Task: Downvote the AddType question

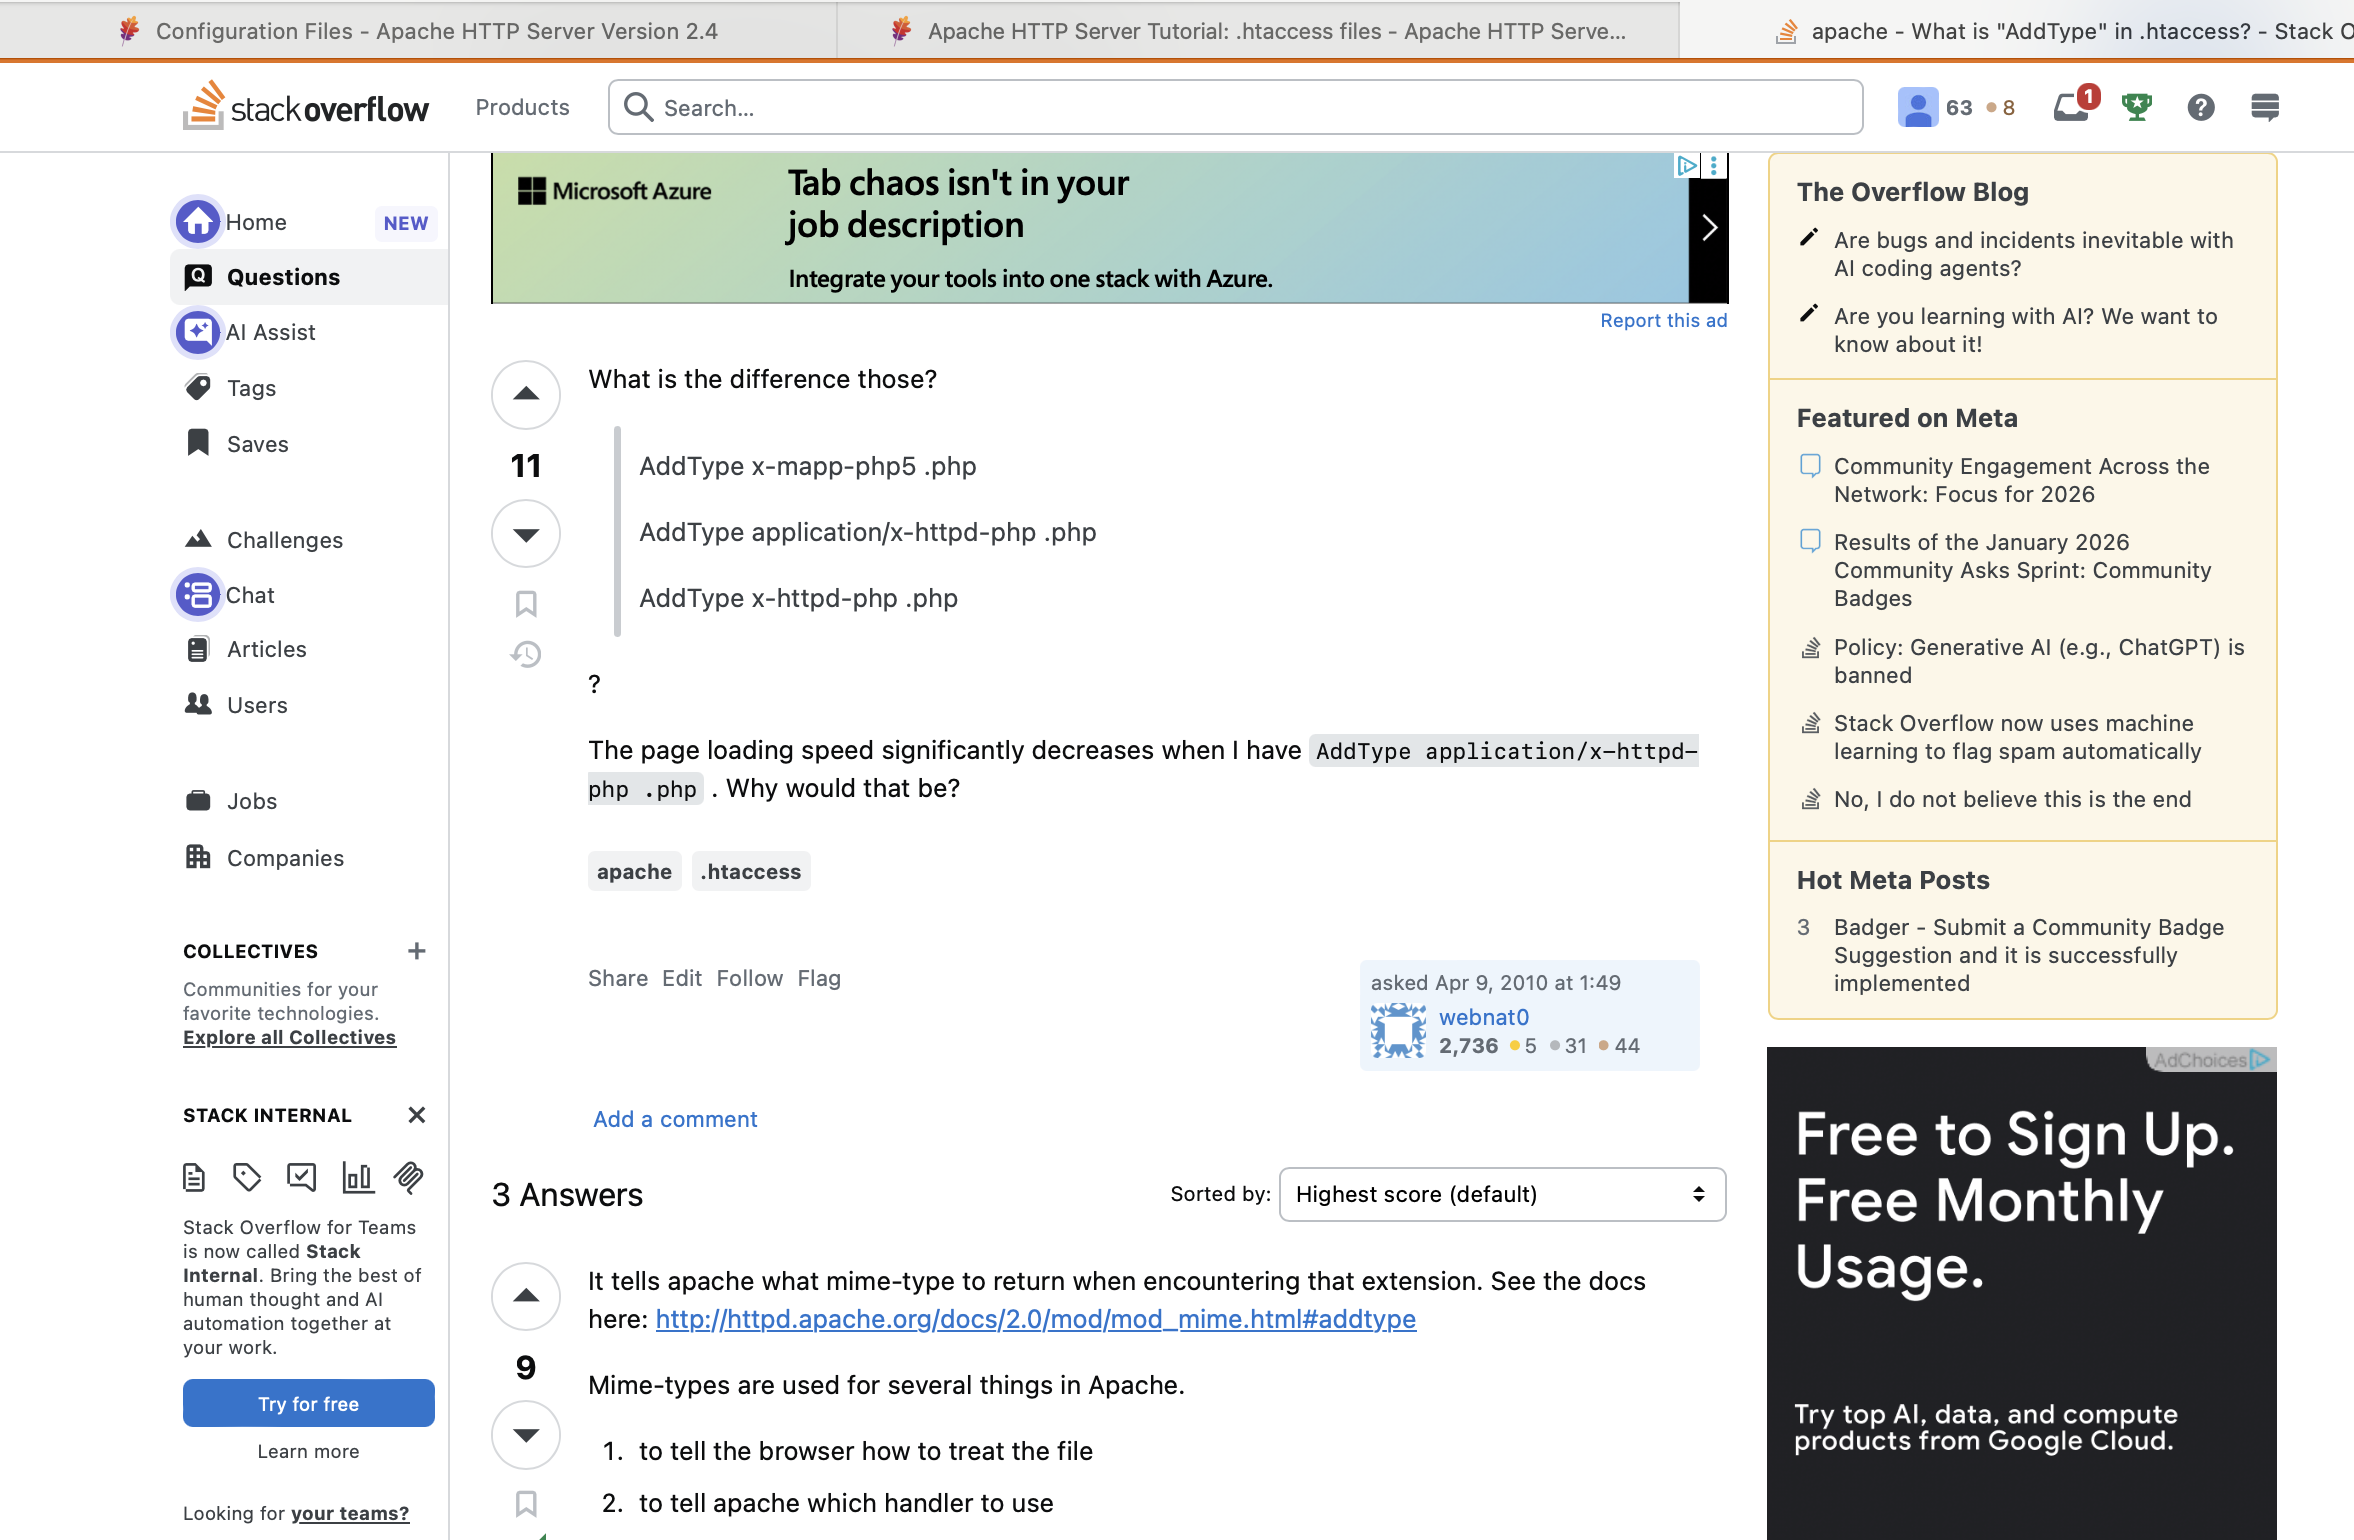Action: [x=526, y=534]
